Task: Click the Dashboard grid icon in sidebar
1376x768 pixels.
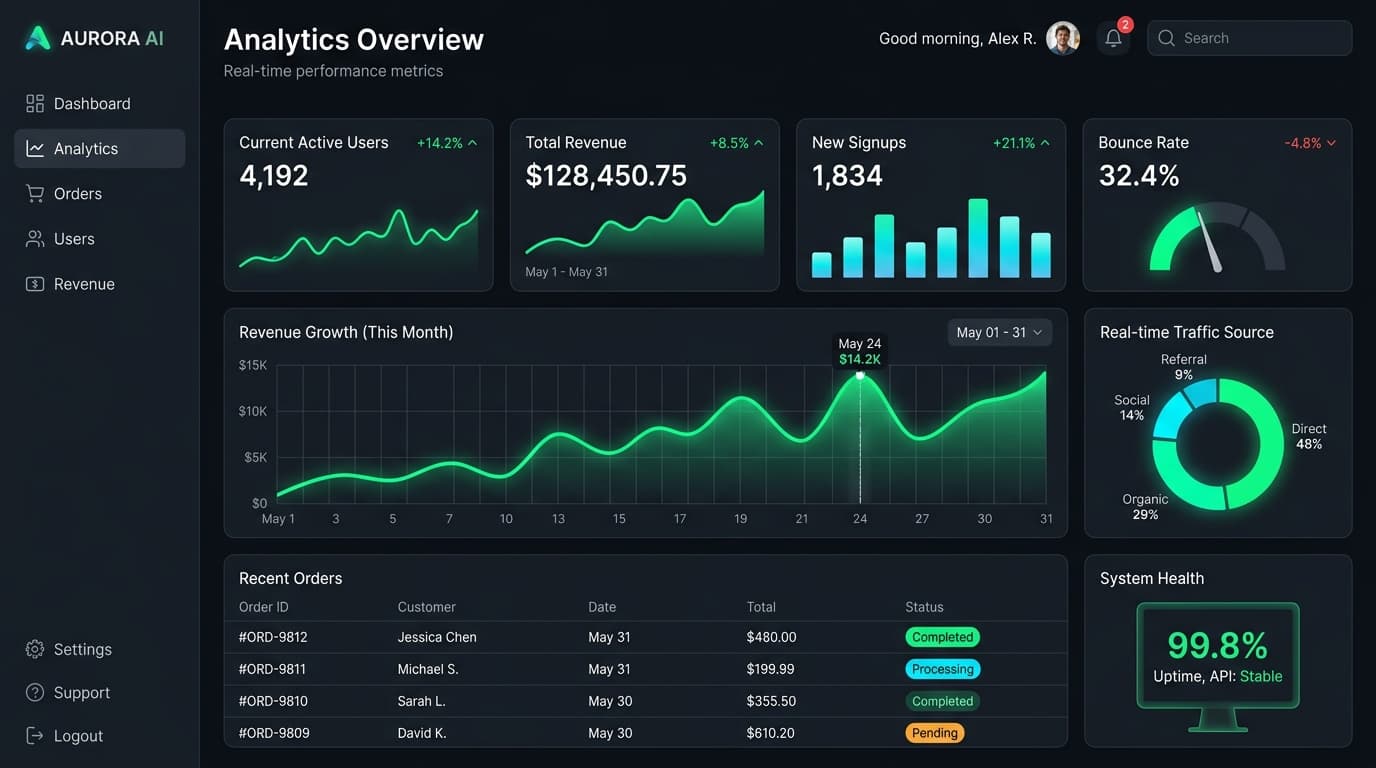Action: coord(35,103)
